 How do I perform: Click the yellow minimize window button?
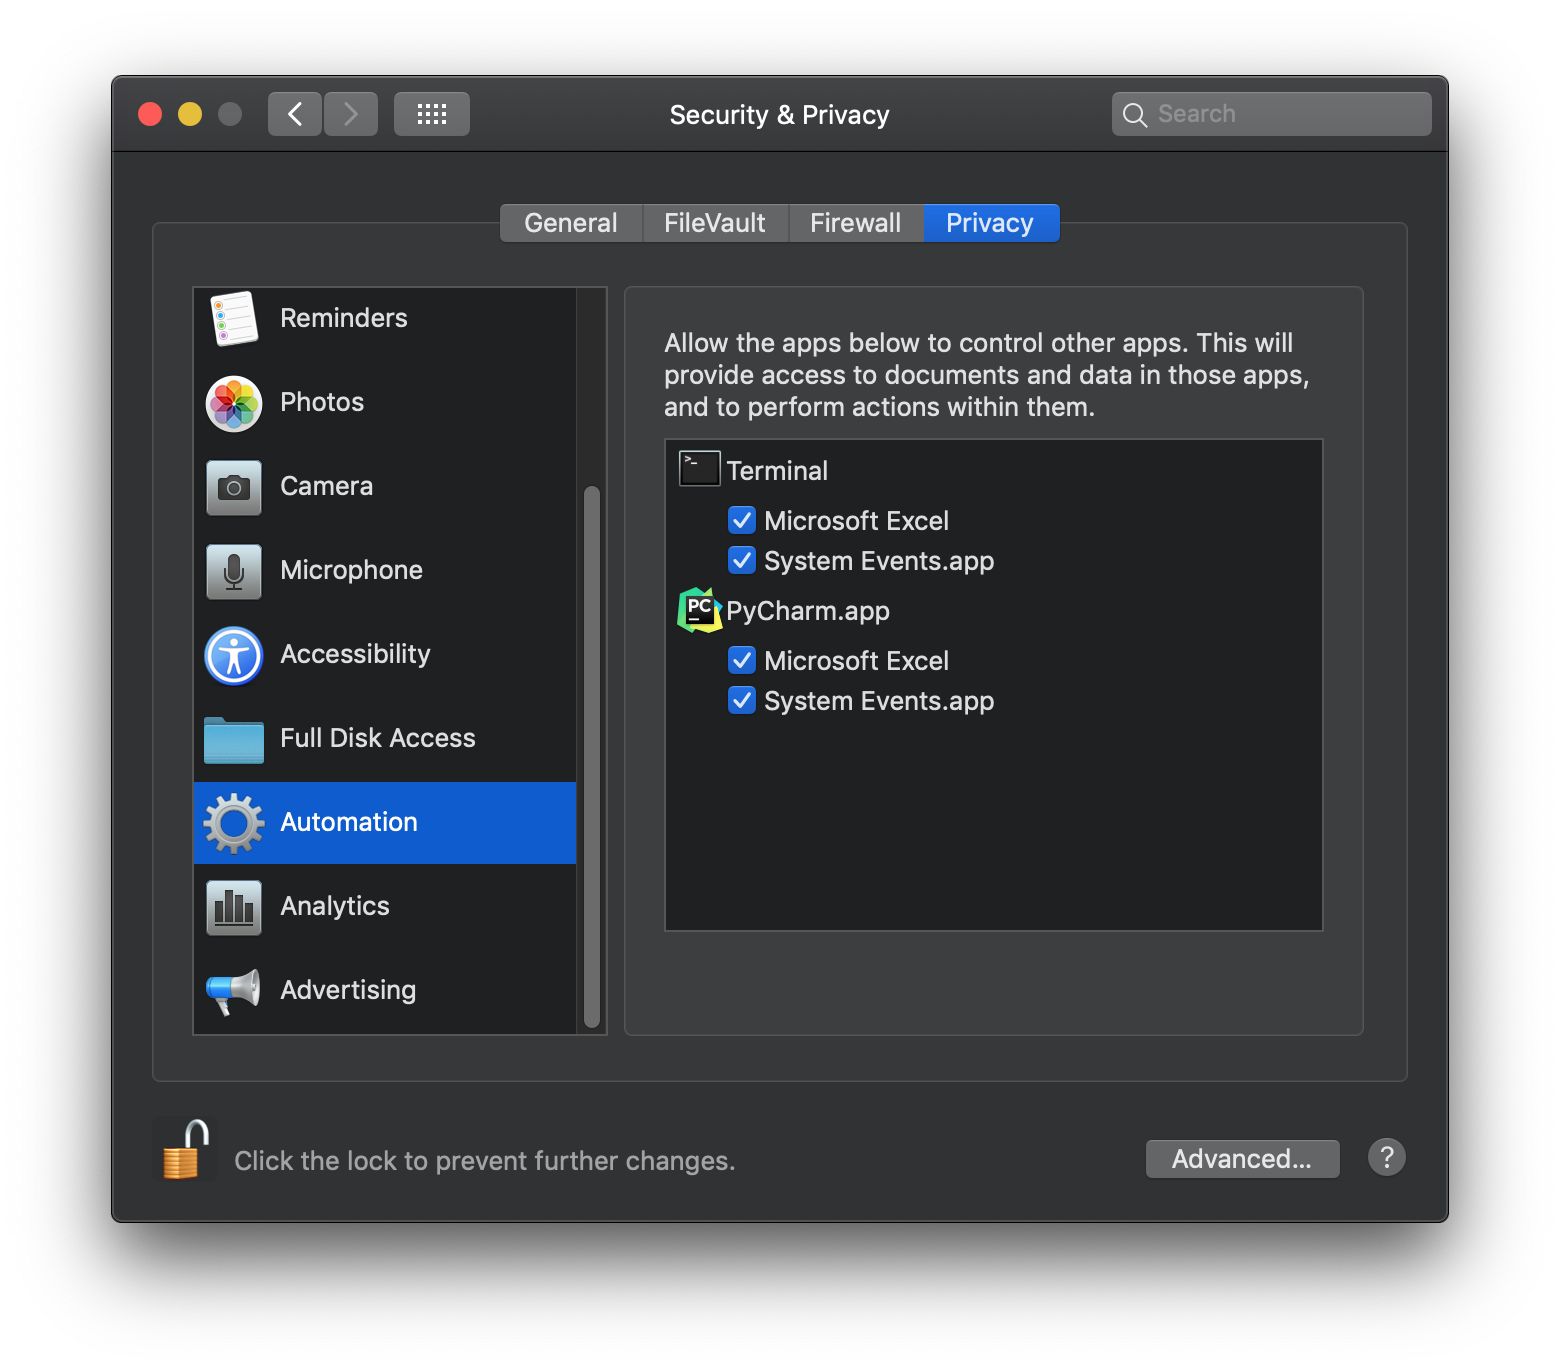click(x=190, y=114)
